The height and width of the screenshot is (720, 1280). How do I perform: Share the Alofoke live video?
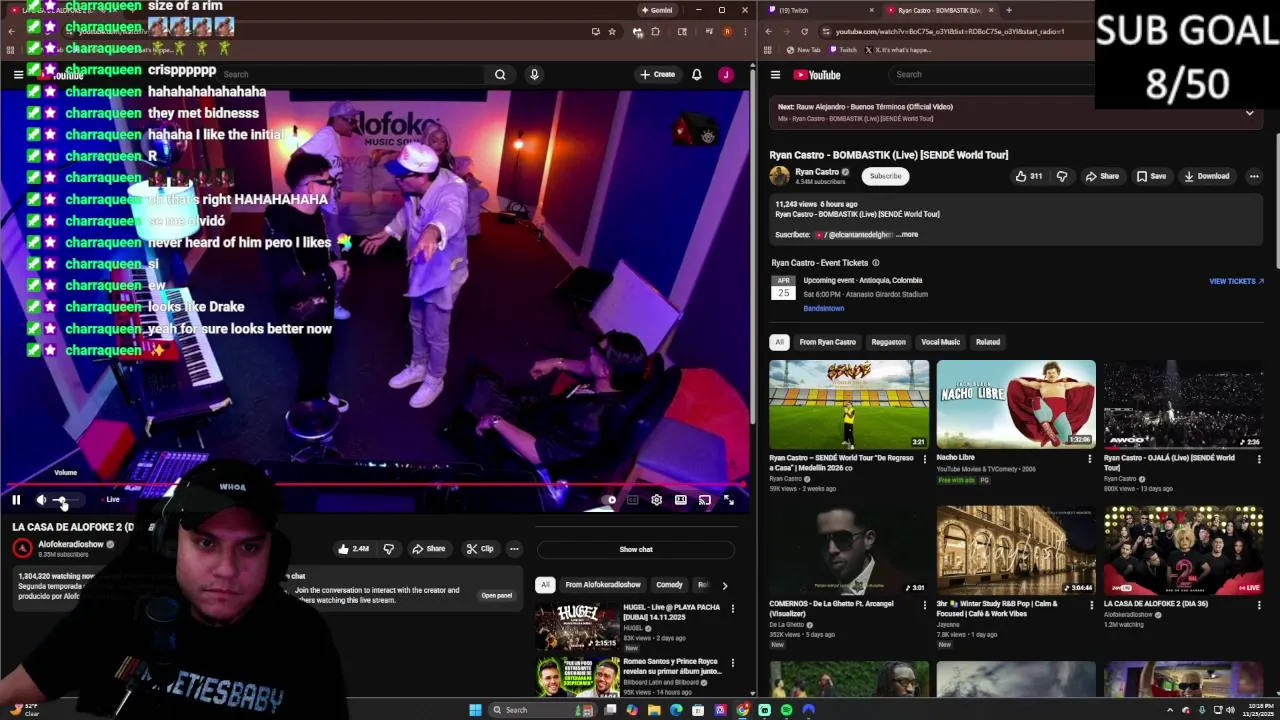428,548
